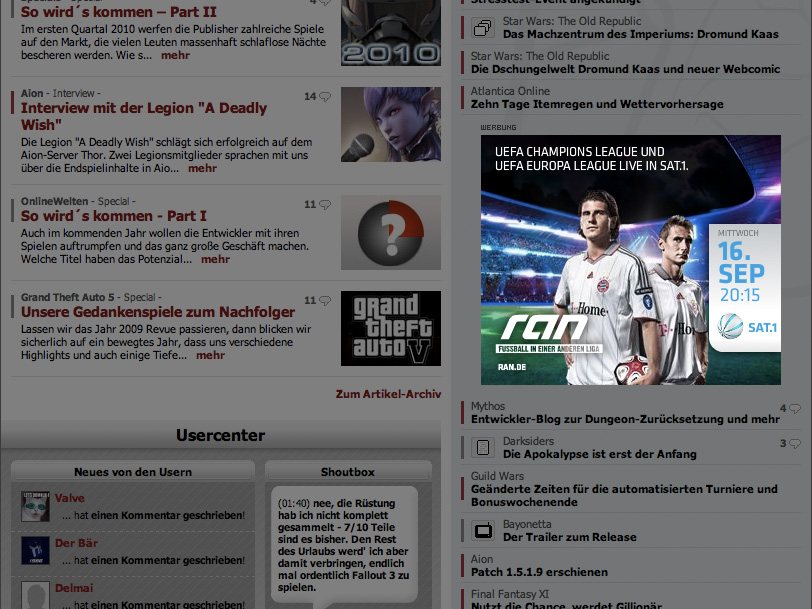Click the video icon next to Bayonetta

coord(483,530)
